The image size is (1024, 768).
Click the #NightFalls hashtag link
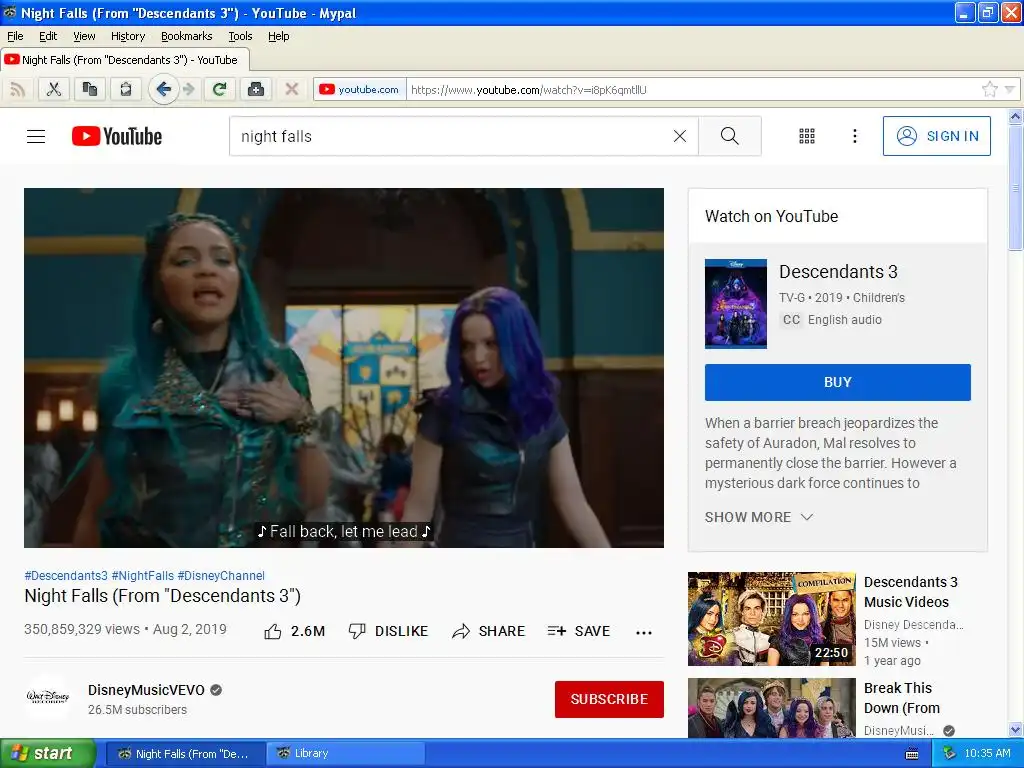(x=142, y=575)
